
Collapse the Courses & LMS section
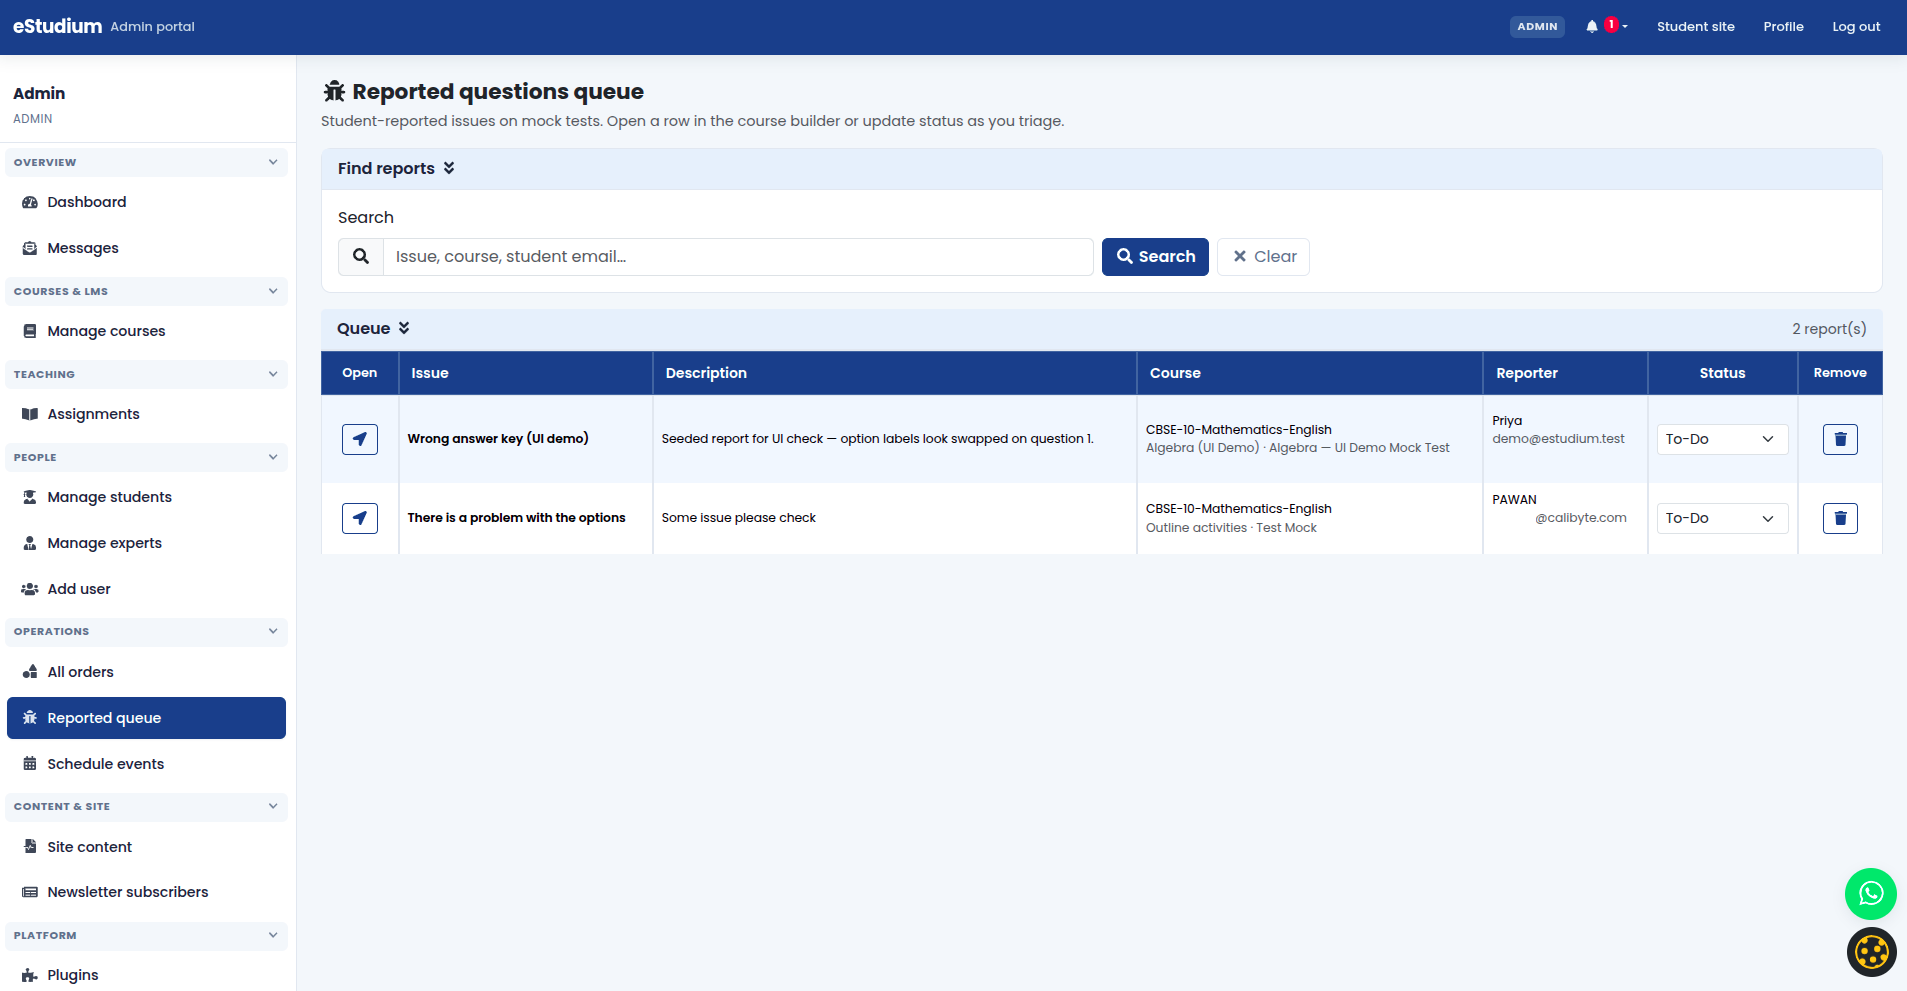click(x=146, y=291)
